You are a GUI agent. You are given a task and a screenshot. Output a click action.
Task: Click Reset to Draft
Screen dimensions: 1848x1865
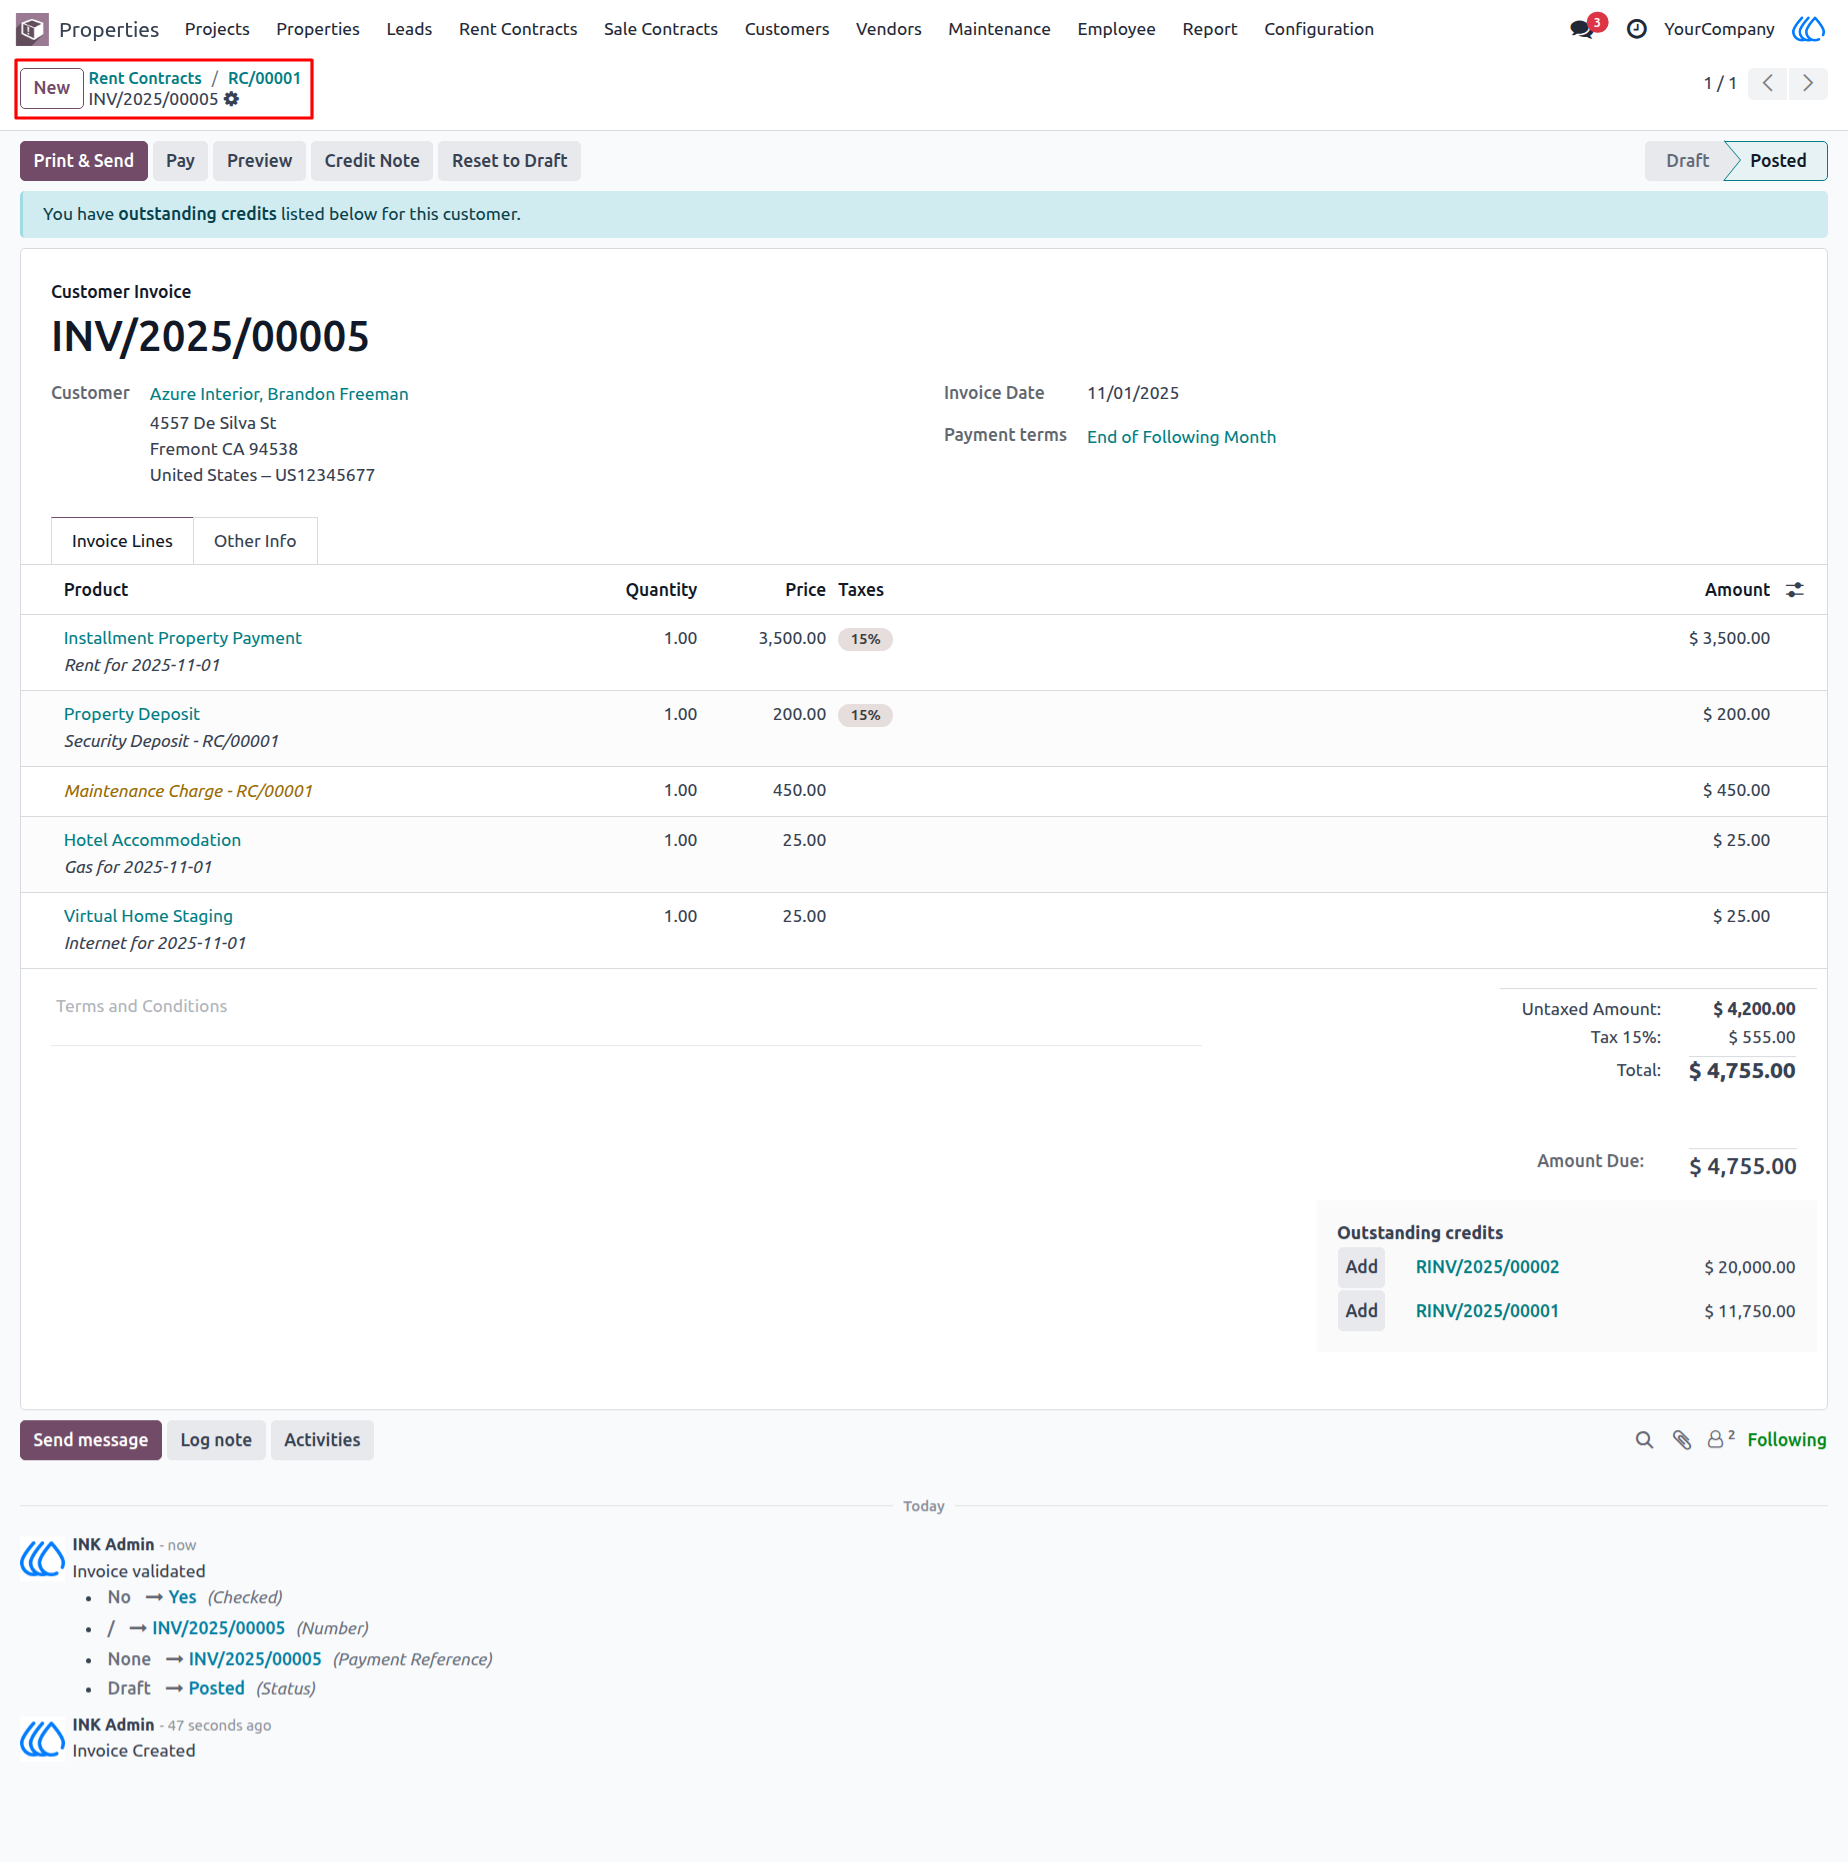click(509, 161)
